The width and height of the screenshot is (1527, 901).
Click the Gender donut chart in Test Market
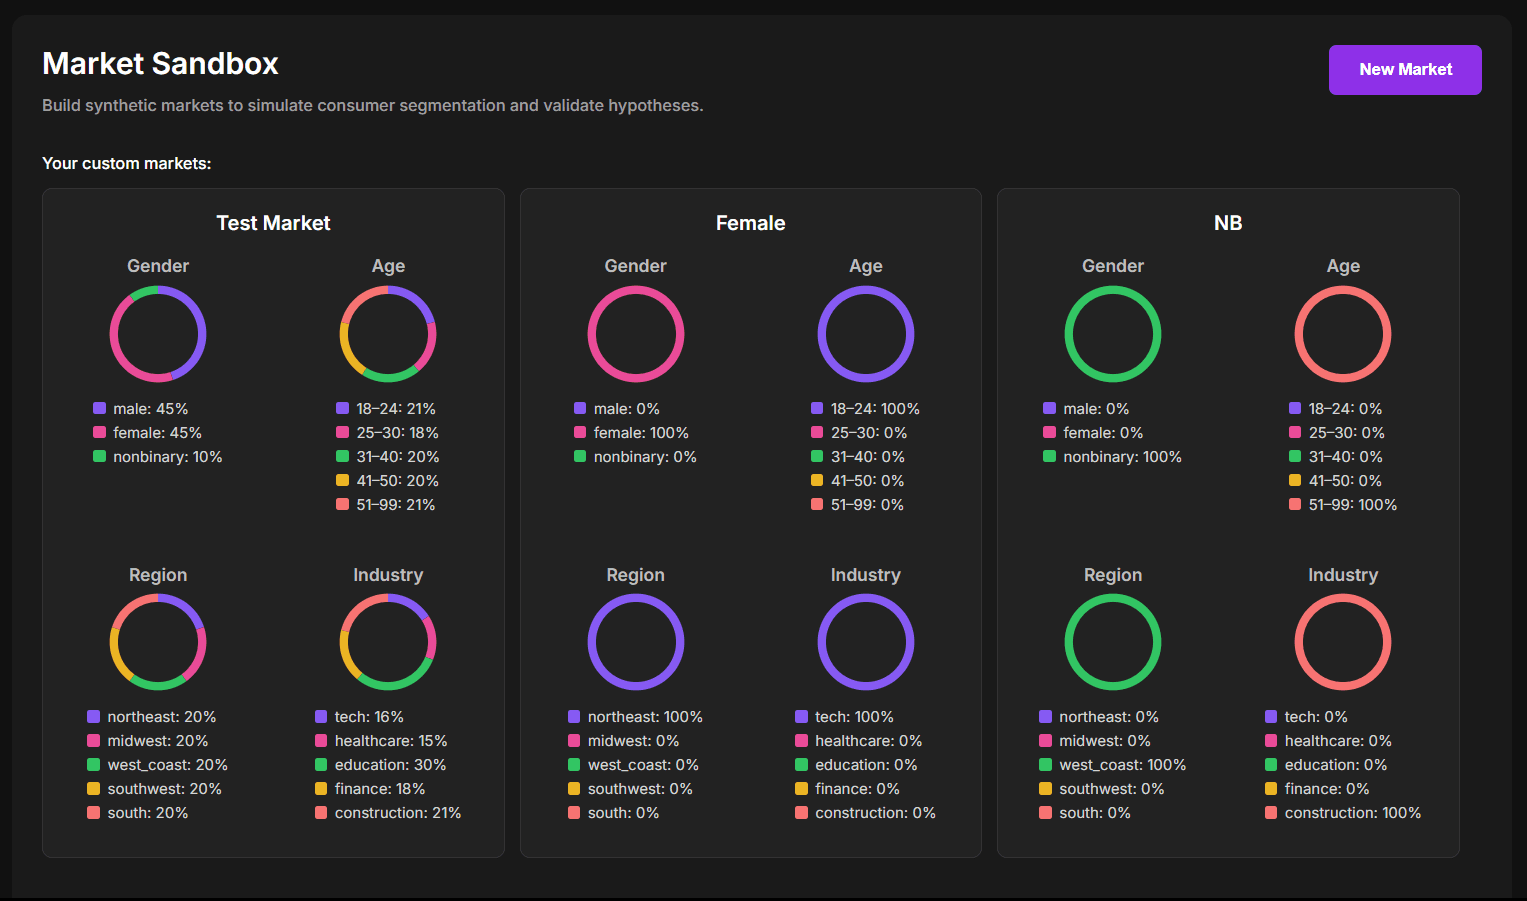(158, 333)
